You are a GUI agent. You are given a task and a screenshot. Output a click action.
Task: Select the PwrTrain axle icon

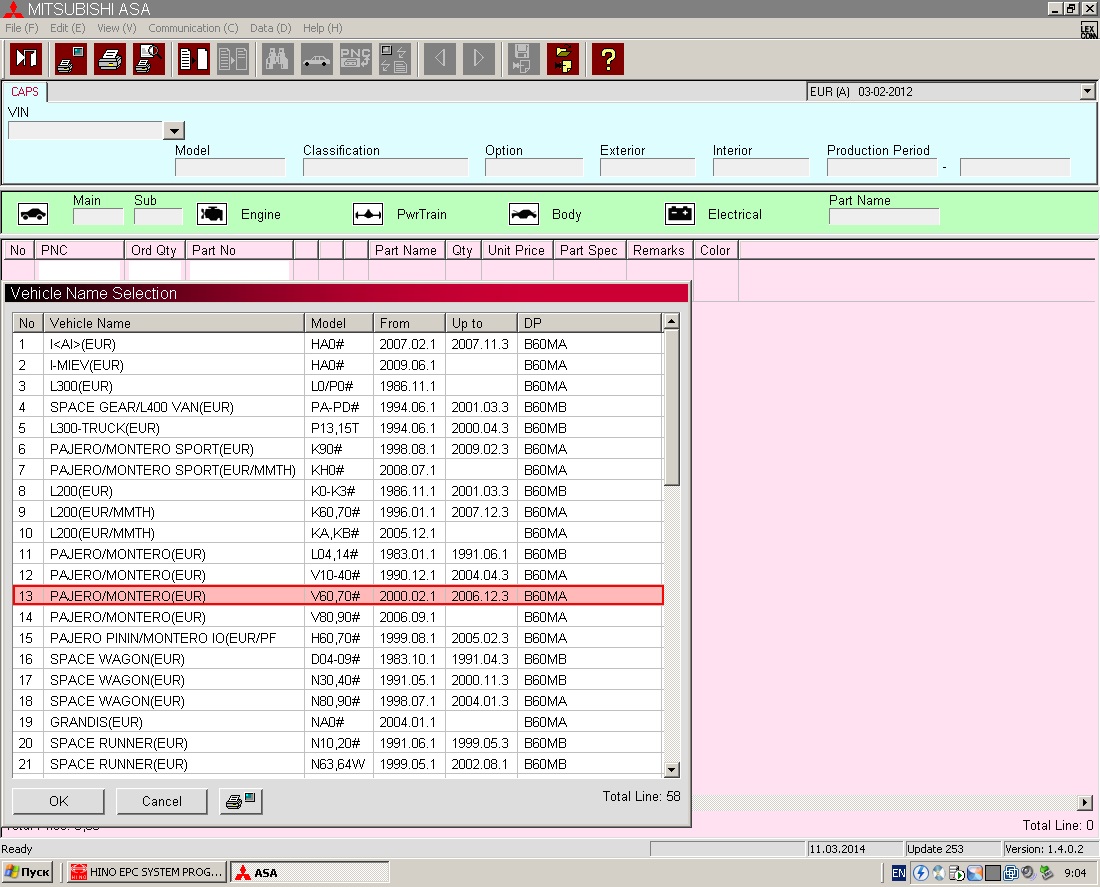coord(368,214)
